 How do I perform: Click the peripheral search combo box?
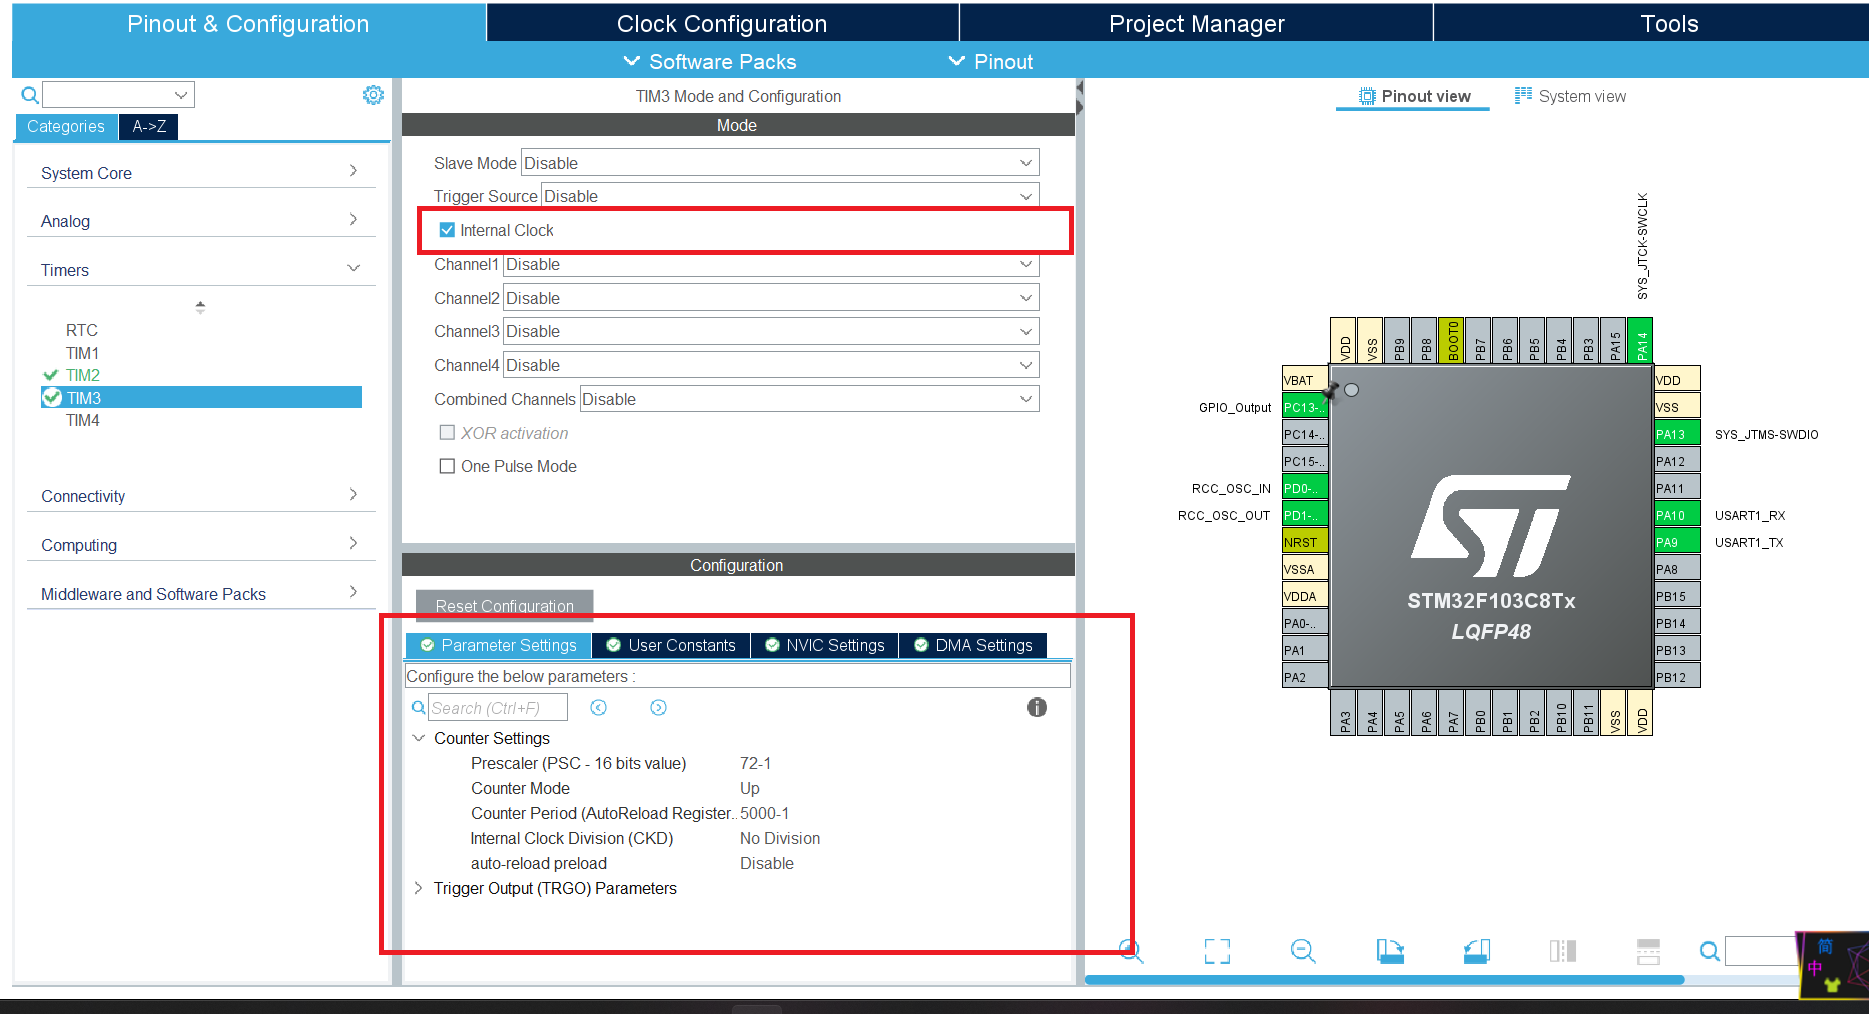(x=118, y=95)
